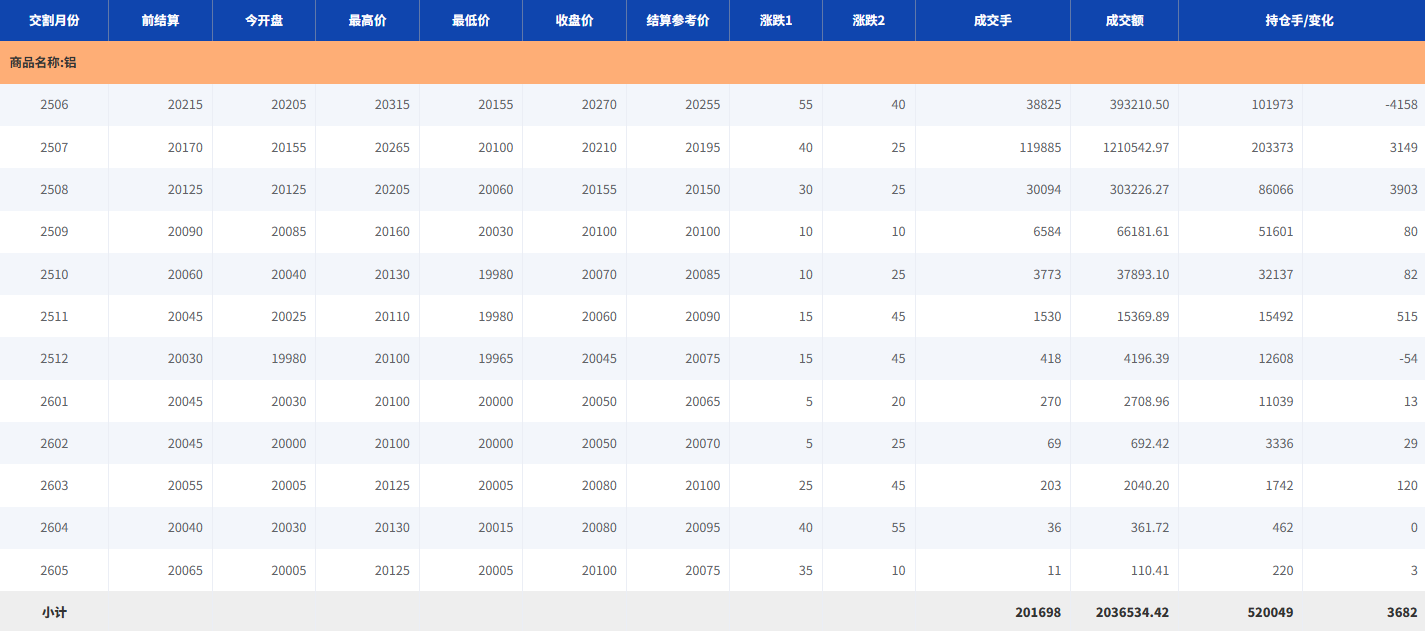Click the 前结算 column header

click(160, 20)
